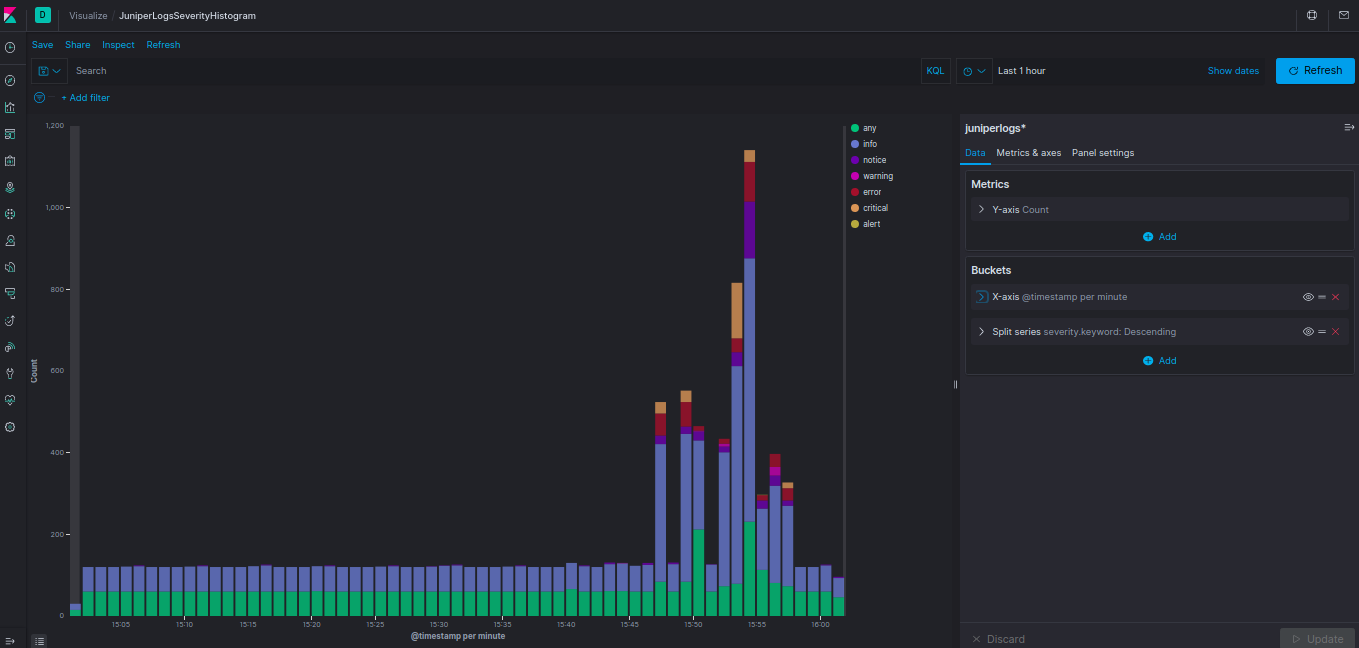
Task: Open Discover from the compass icon
Action: (x=10, y=80)
